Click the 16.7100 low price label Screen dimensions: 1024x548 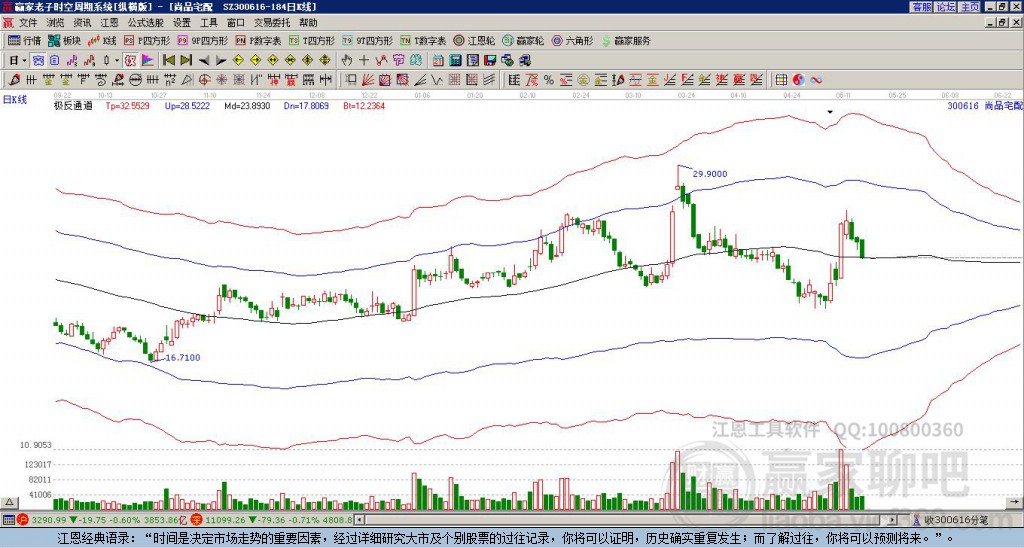tap(183, 357)
